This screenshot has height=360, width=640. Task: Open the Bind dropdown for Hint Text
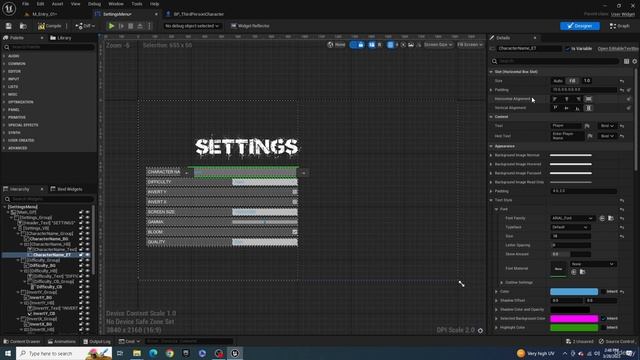(x=607, y=136)
